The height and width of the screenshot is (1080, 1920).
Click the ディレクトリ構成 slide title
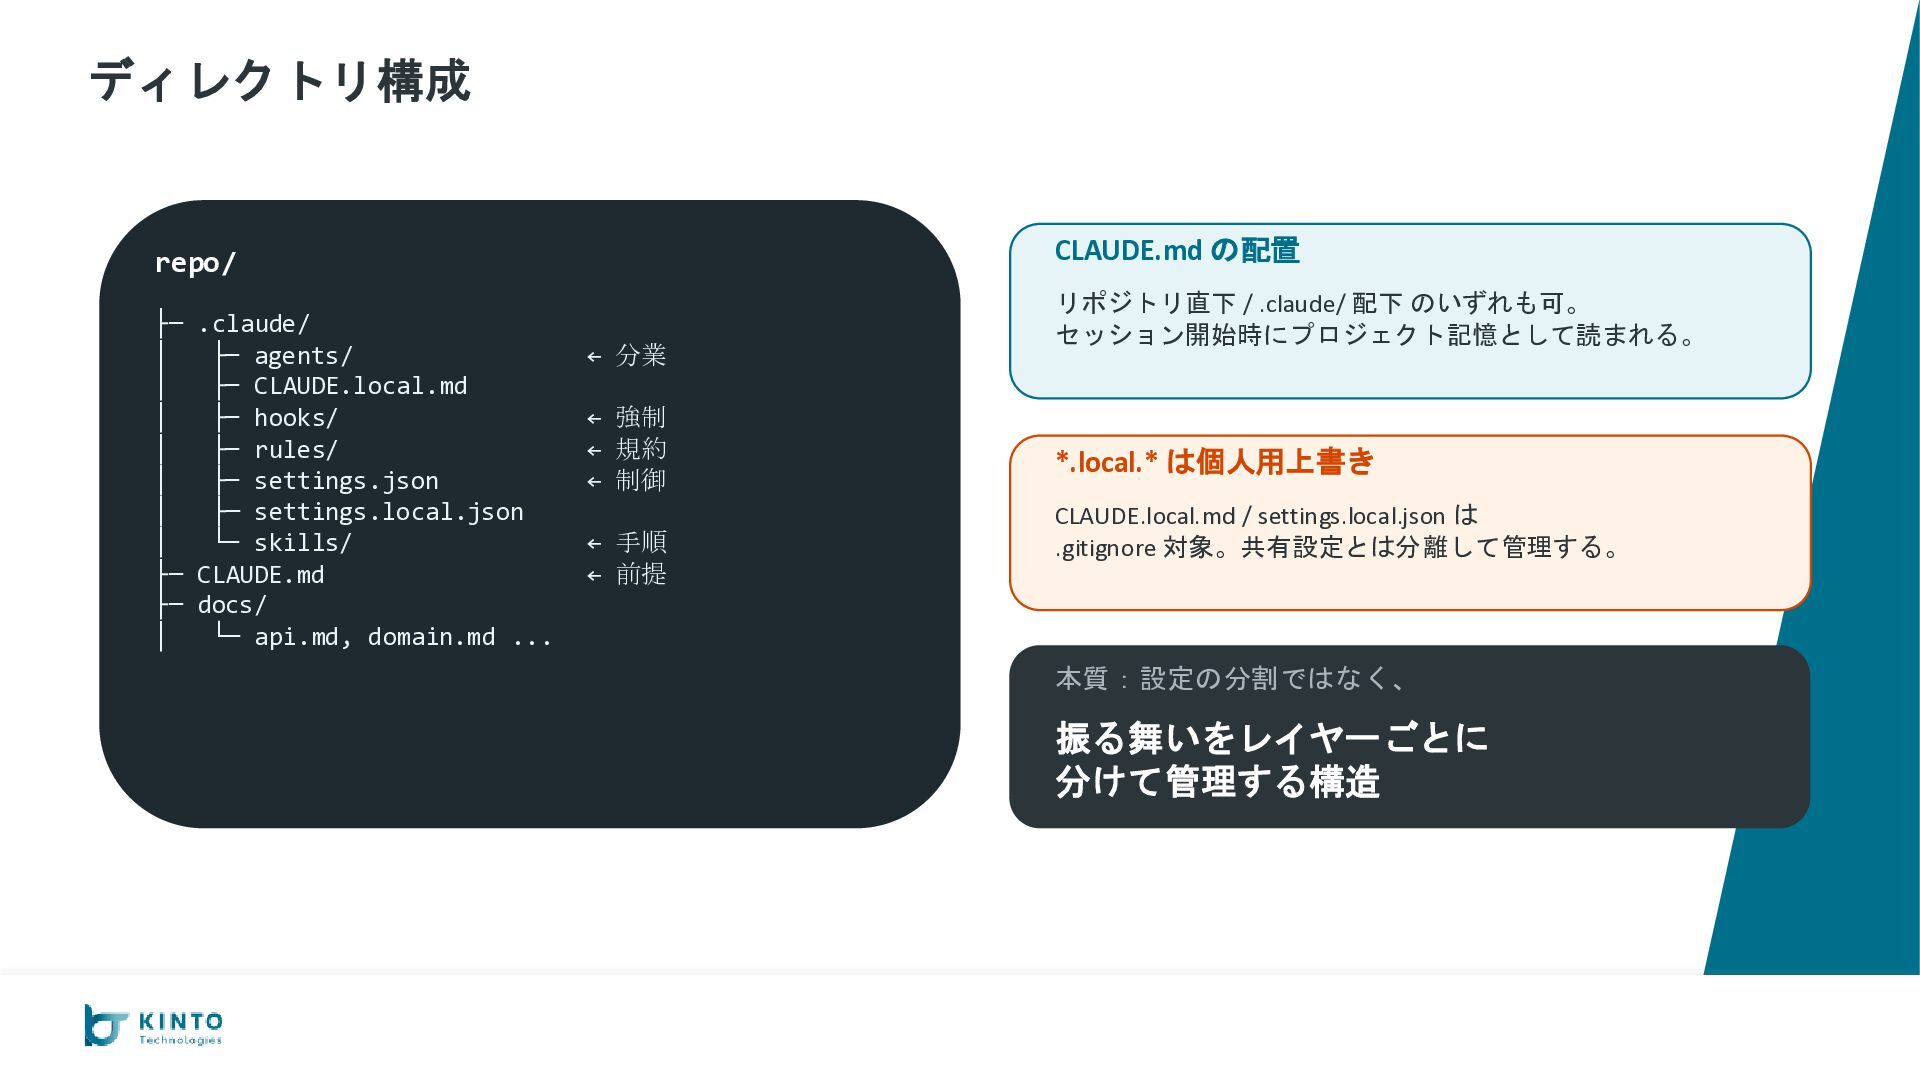coord(280,80)
